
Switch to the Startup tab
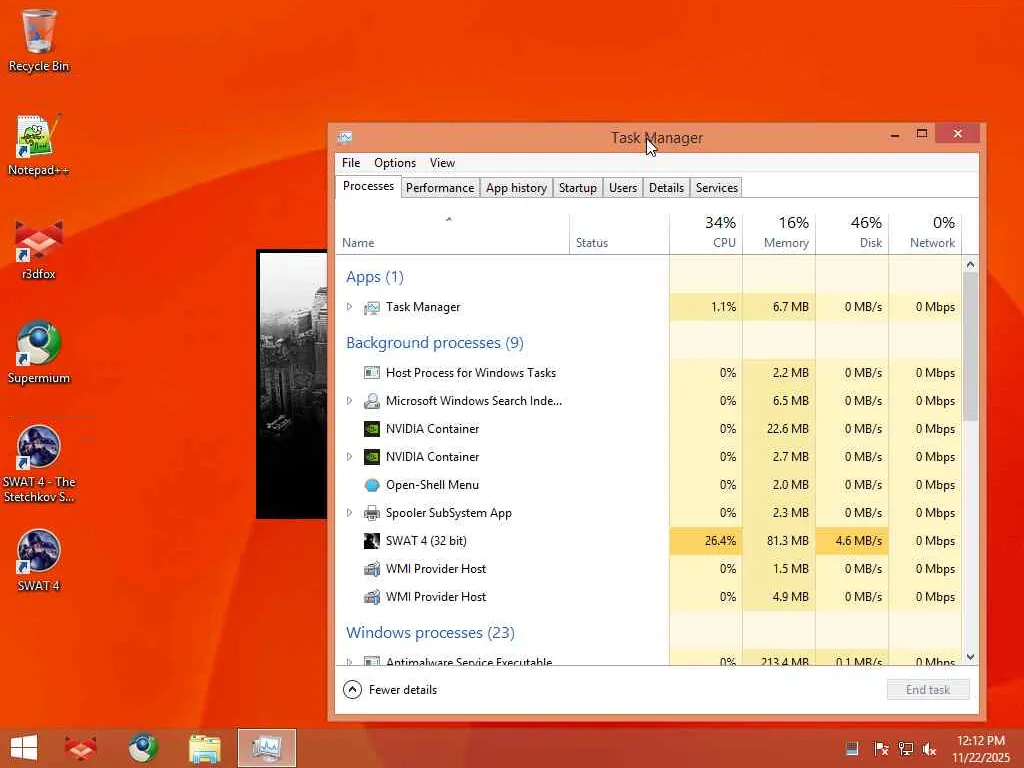pyautogui.click(x=578, y=188)
